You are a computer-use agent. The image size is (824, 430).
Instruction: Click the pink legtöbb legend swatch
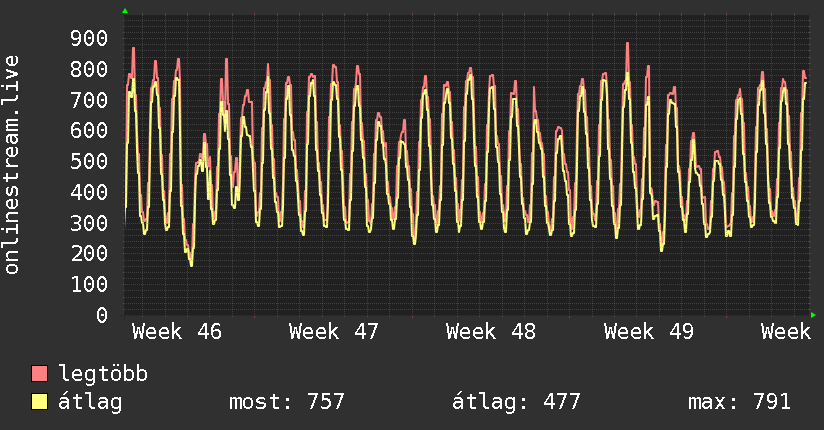pos(39,374)
